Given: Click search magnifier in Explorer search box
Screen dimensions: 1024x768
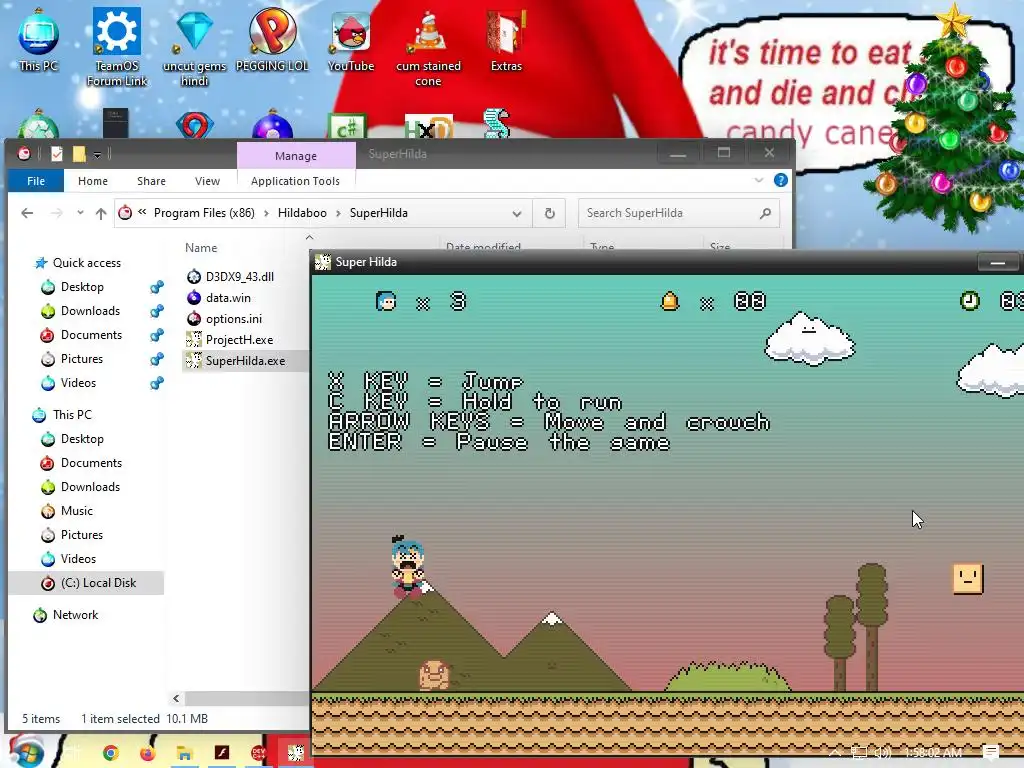Looking at the screenshot, I should pos(765,213).
